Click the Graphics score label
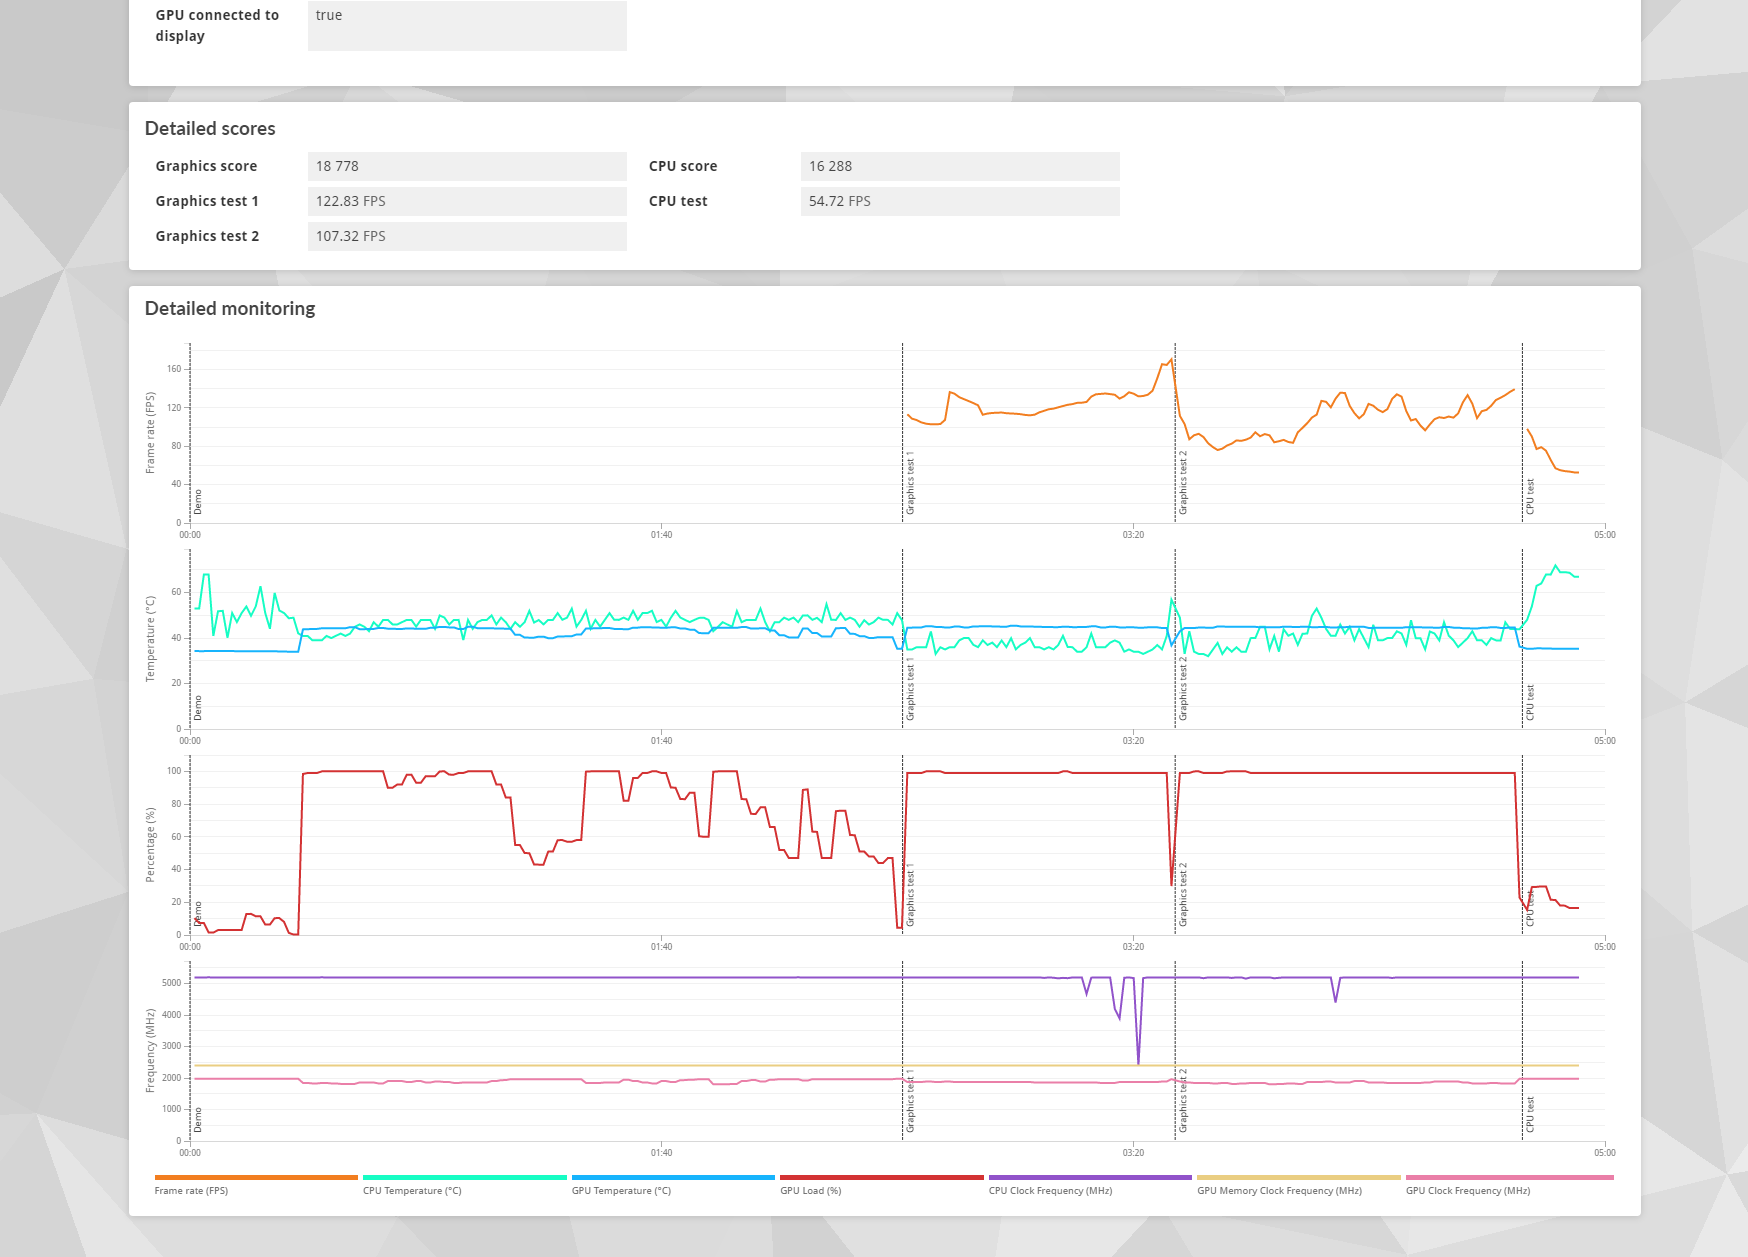Image resolution: width=1748 pixels, height=1257 pixels. [206, 166]
